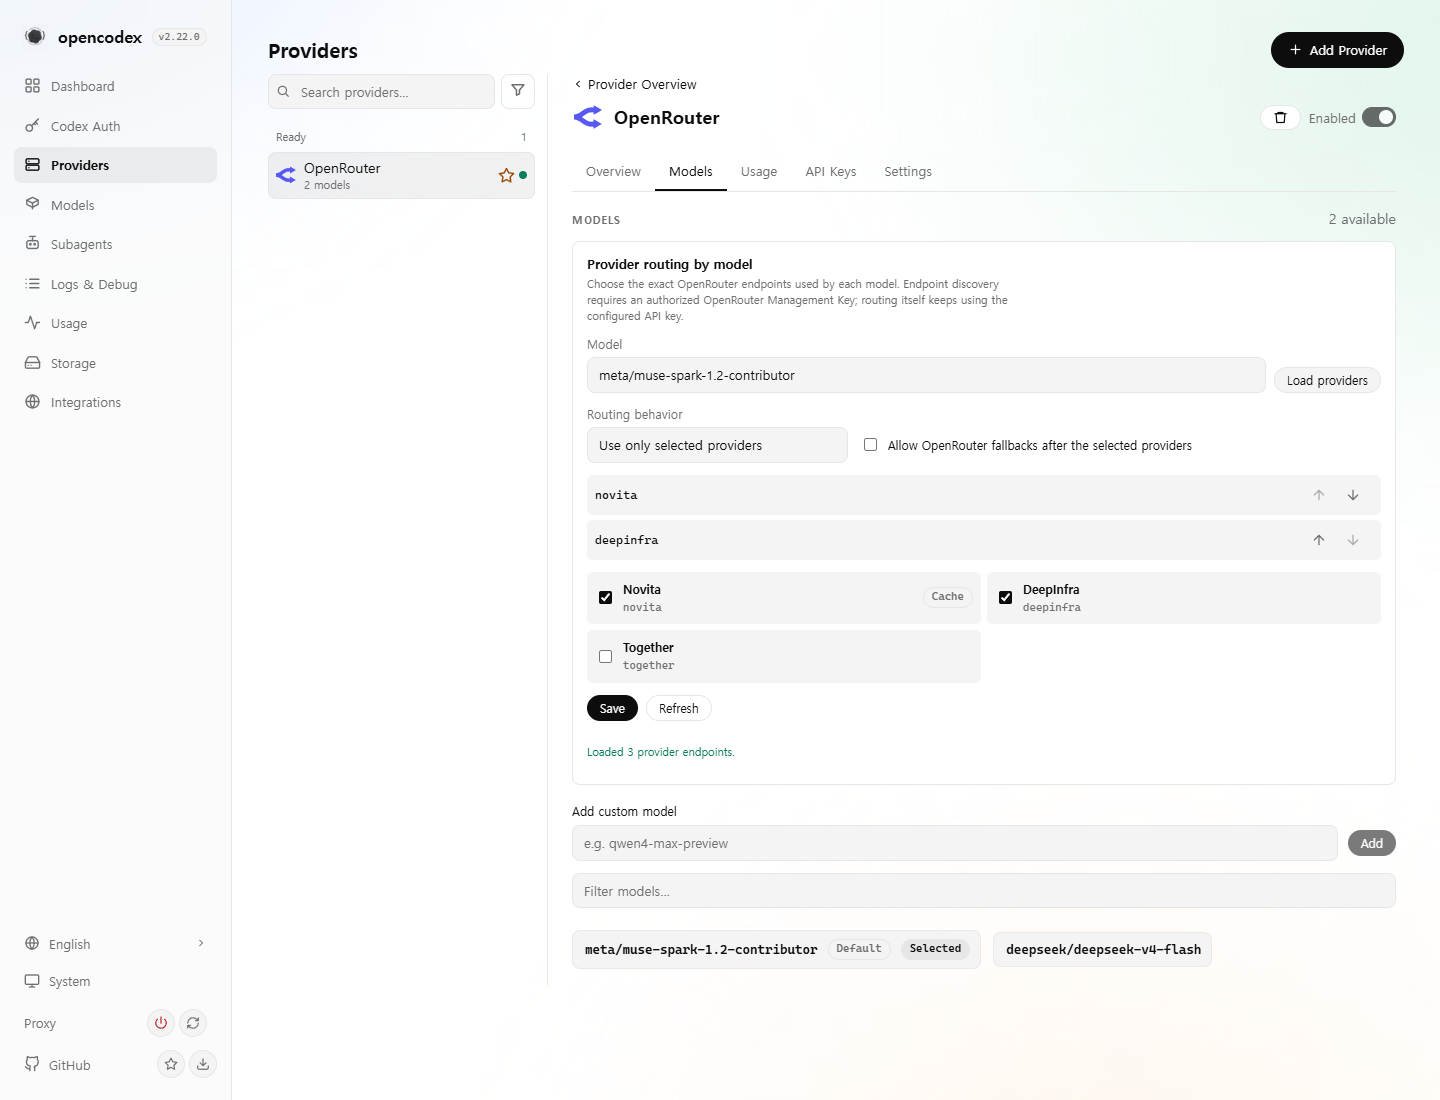1440x1100 pixels.
Task: Click the Save button
Action: click(x=612, y=708)
